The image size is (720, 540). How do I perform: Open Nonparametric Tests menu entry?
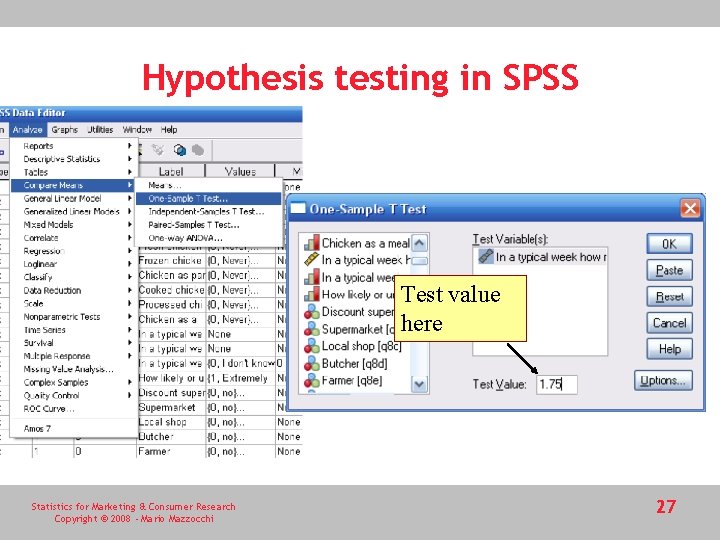[73, 317]
